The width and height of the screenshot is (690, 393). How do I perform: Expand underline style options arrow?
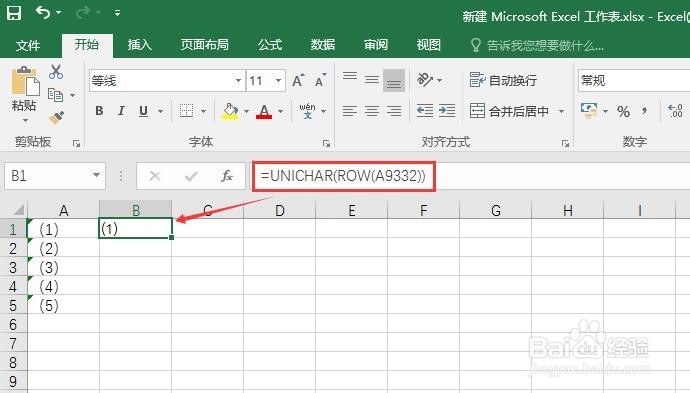(x=160, y=111)
